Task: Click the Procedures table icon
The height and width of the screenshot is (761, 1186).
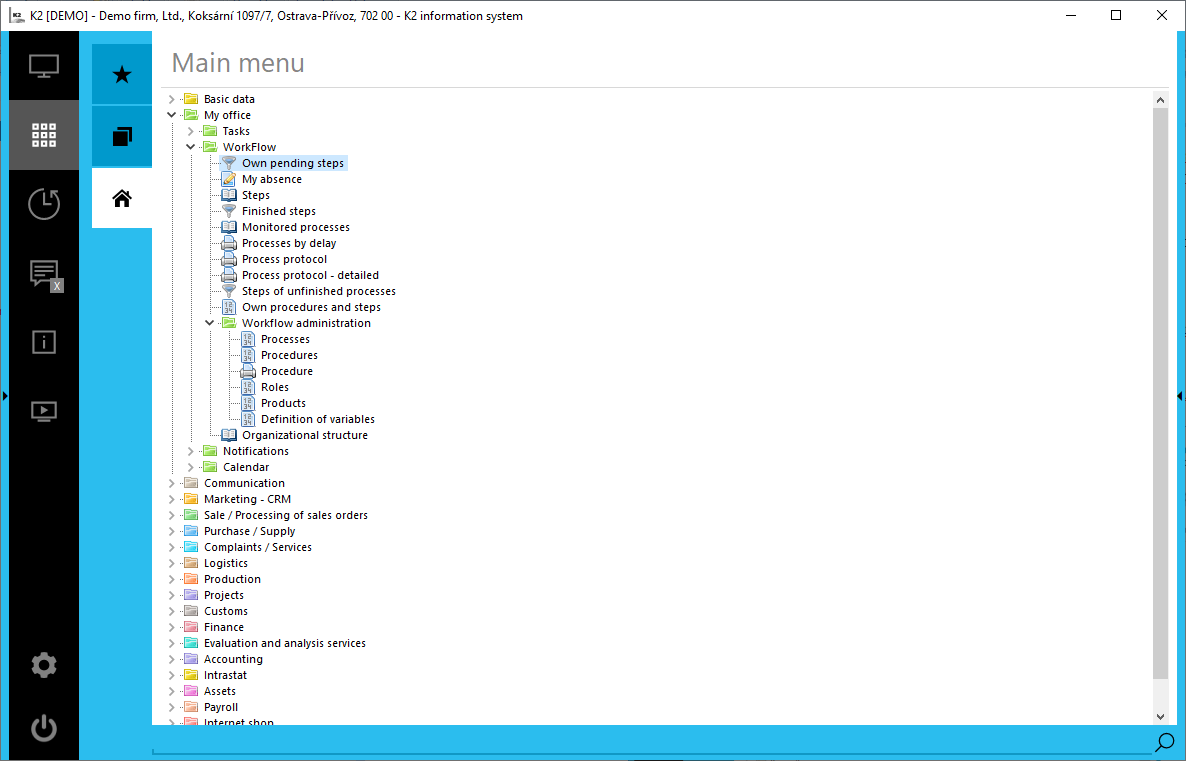Action: tap(247, 356)
